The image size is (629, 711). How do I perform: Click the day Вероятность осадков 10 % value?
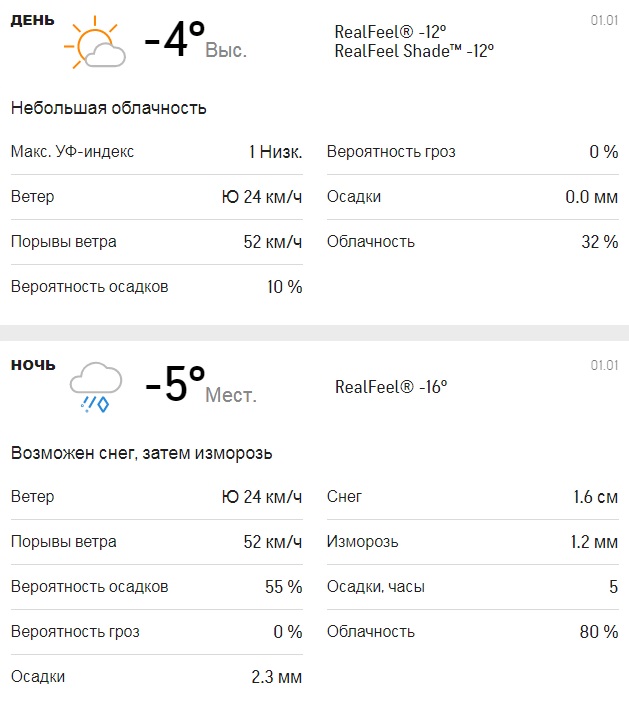[x=282, y=287]
